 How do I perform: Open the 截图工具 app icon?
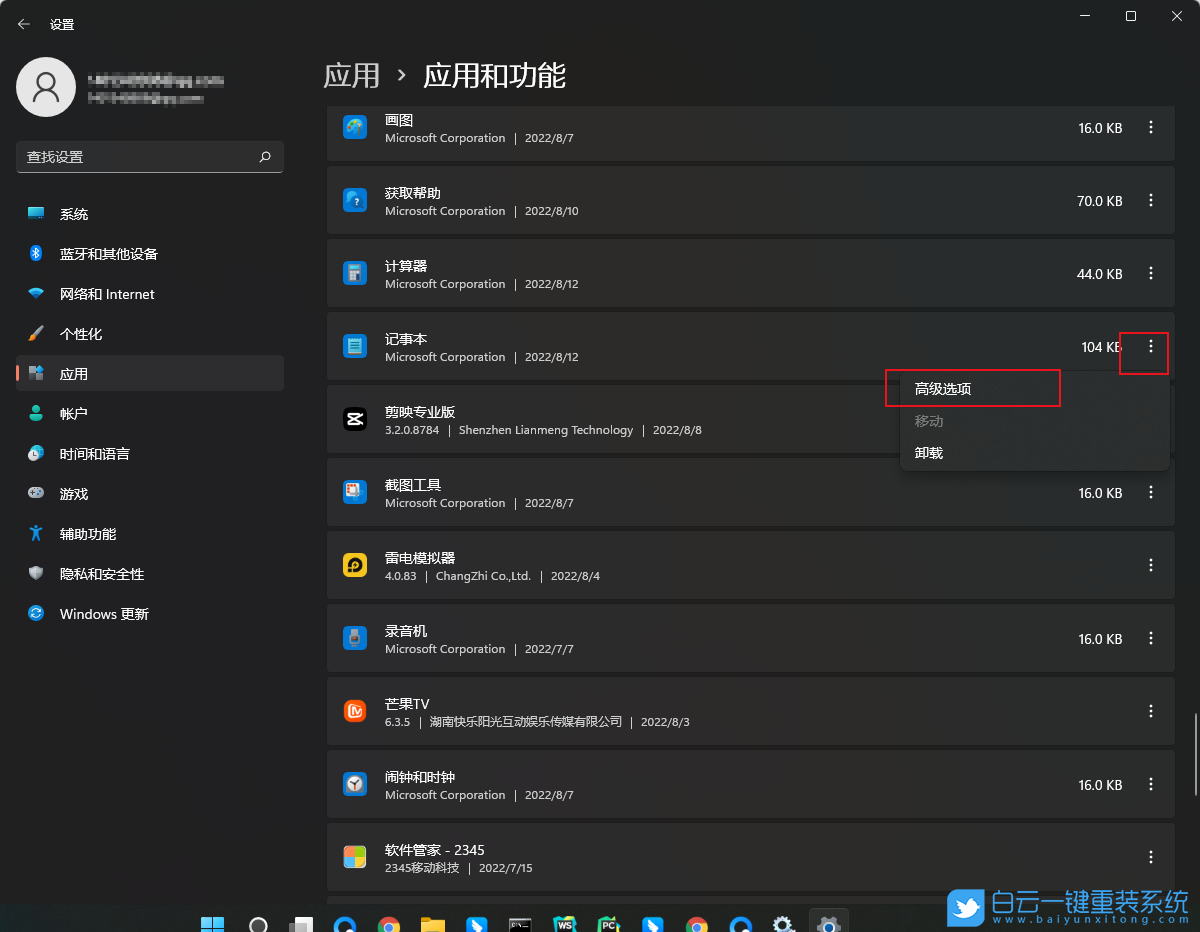coord(355,492)
